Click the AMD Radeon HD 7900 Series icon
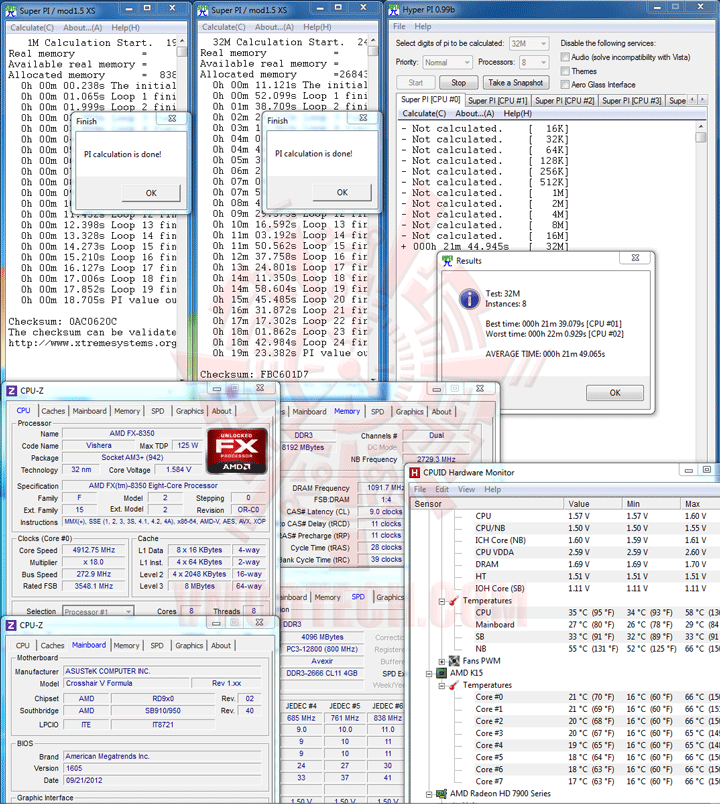 pos(442,794)
